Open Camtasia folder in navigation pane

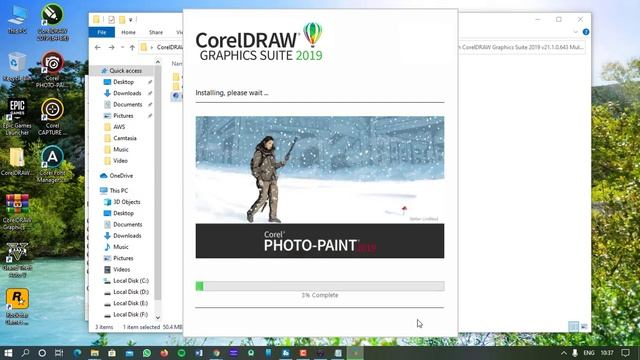click(124, 138)
